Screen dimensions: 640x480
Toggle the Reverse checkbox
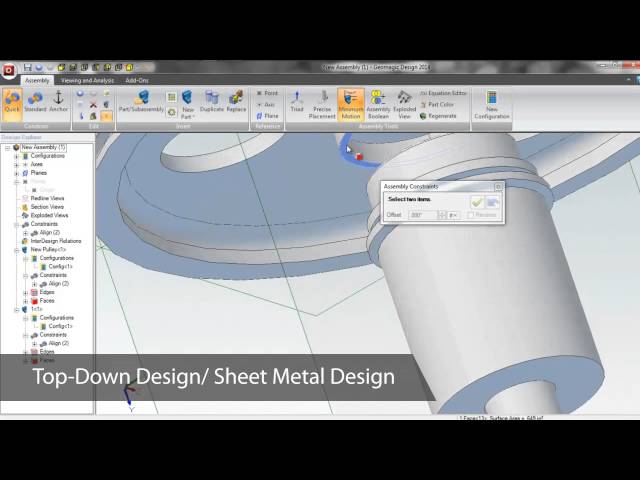(471, 215)
